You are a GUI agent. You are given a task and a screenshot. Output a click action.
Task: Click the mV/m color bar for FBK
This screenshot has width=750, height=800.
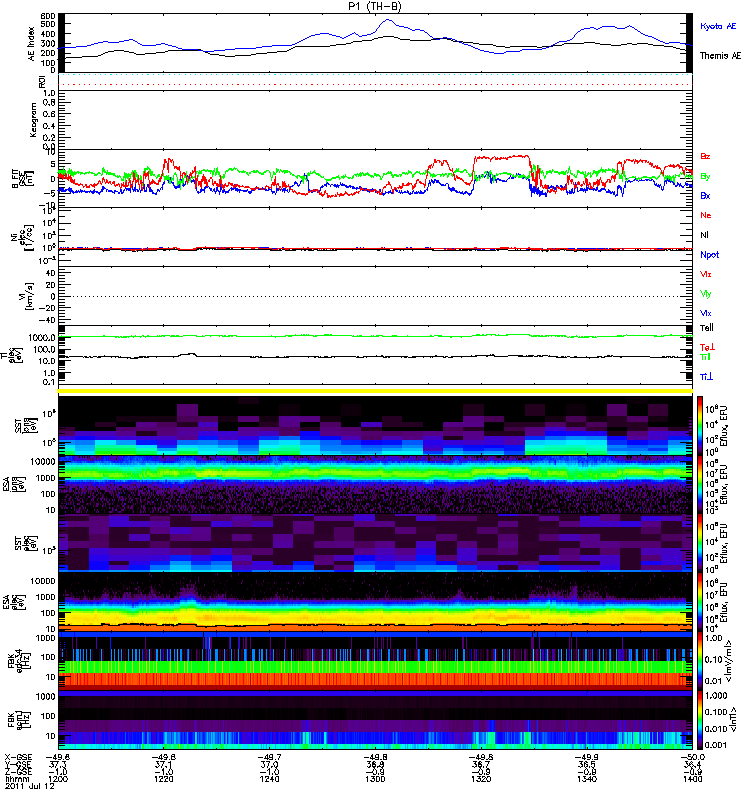700,661
